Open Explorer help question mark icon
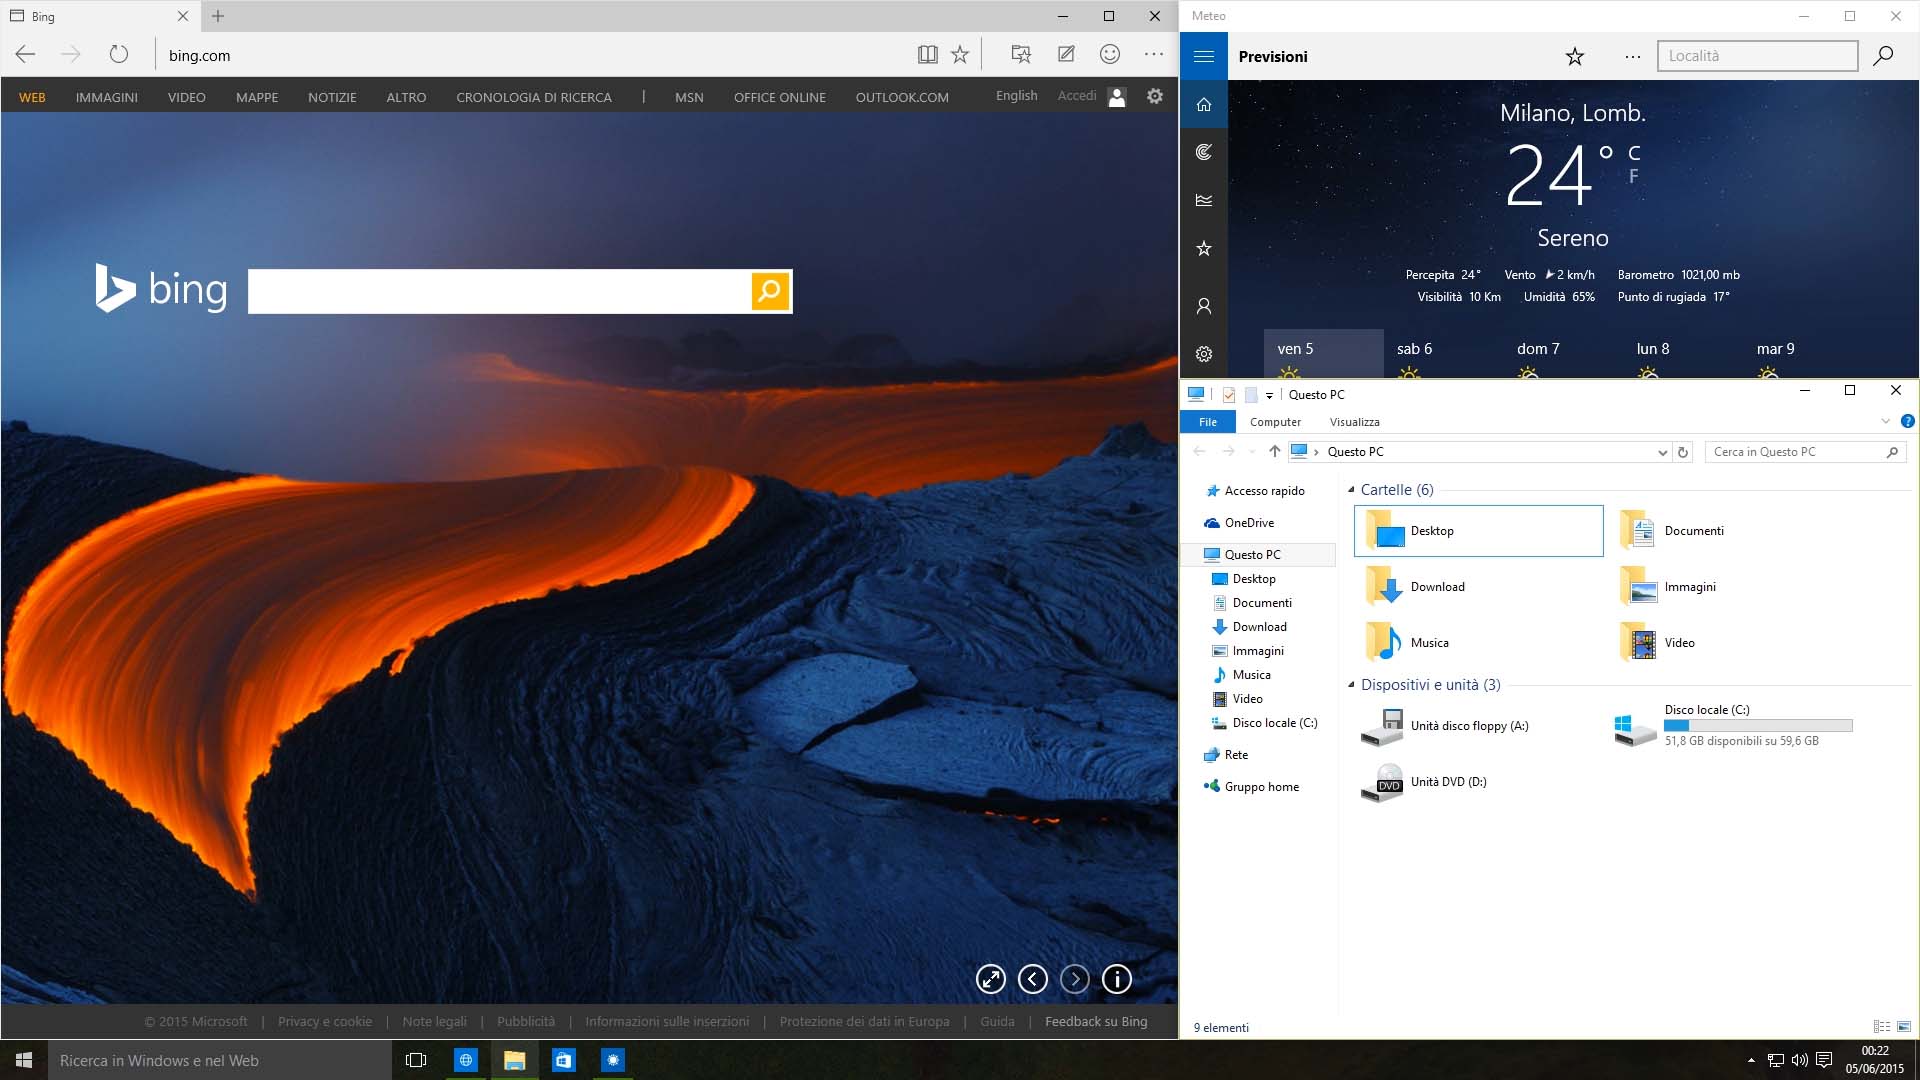 pyautogui.click(x=1907, y=421)
